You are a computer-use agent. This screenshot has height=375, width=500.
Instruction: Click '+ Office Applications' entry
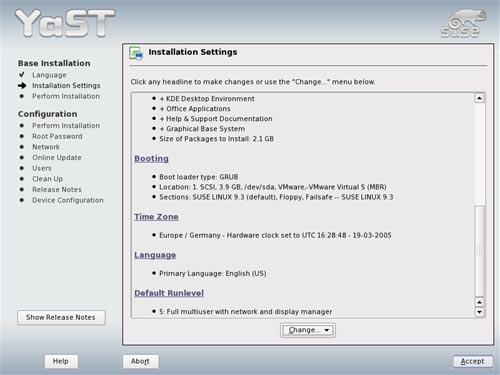point(195,109)
